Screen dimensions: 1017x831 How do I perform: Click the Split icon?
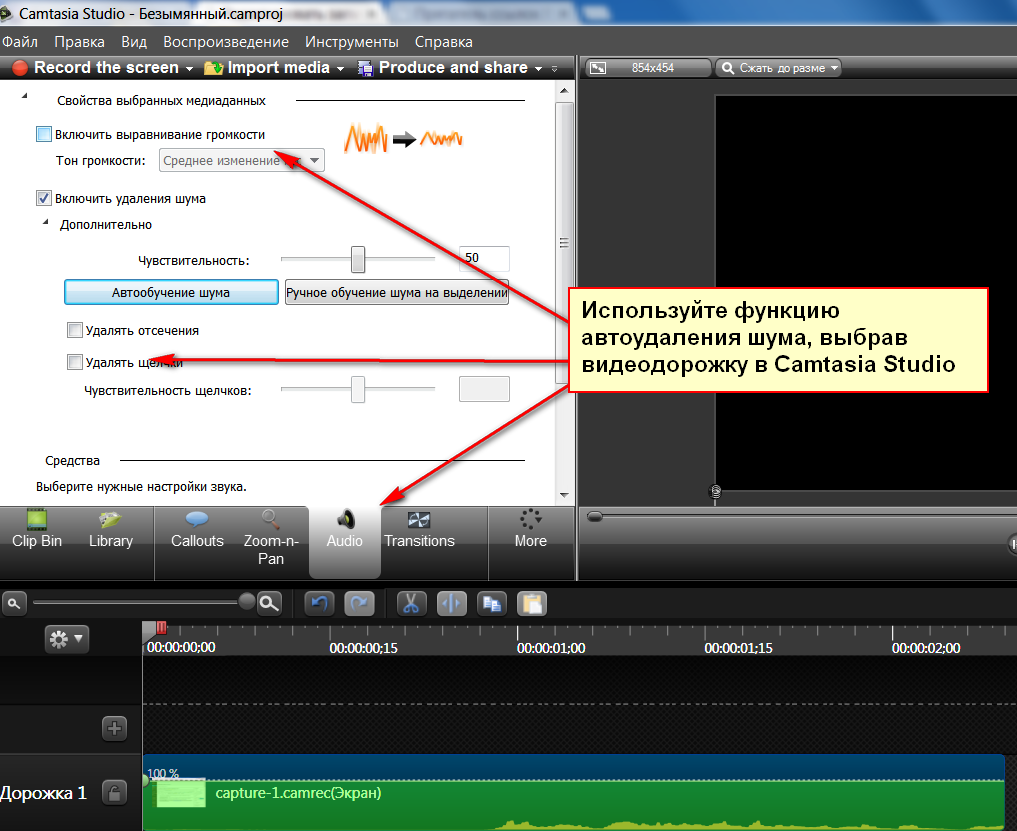[451, 604]
